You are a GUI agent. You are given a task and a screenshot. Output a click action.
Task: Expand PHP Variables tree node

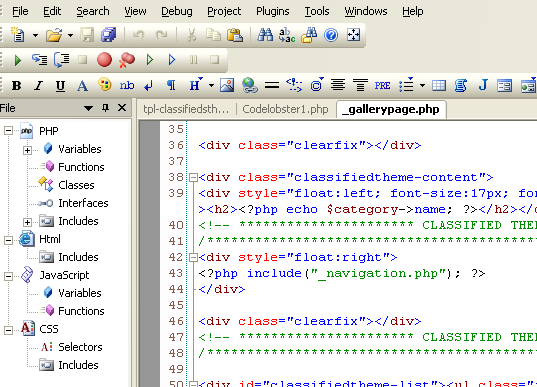tap(27, 150)
